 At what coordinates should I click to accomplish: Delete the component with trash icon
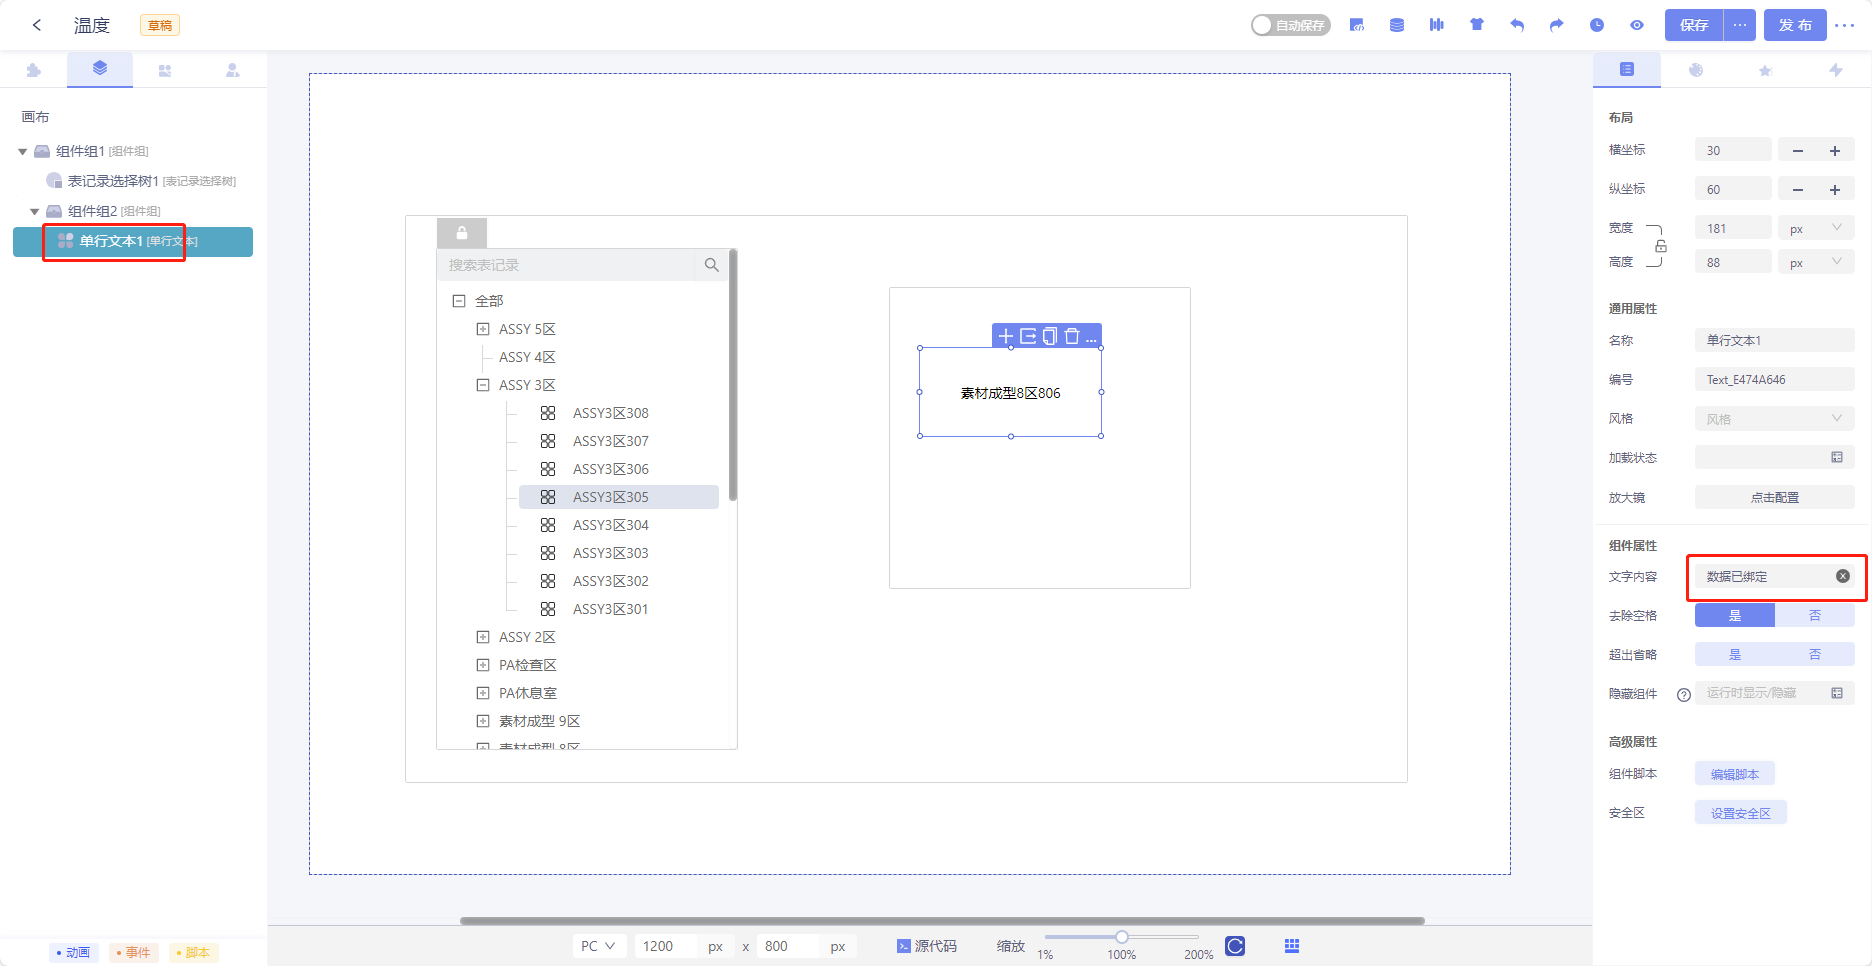tap(1072, 336)
